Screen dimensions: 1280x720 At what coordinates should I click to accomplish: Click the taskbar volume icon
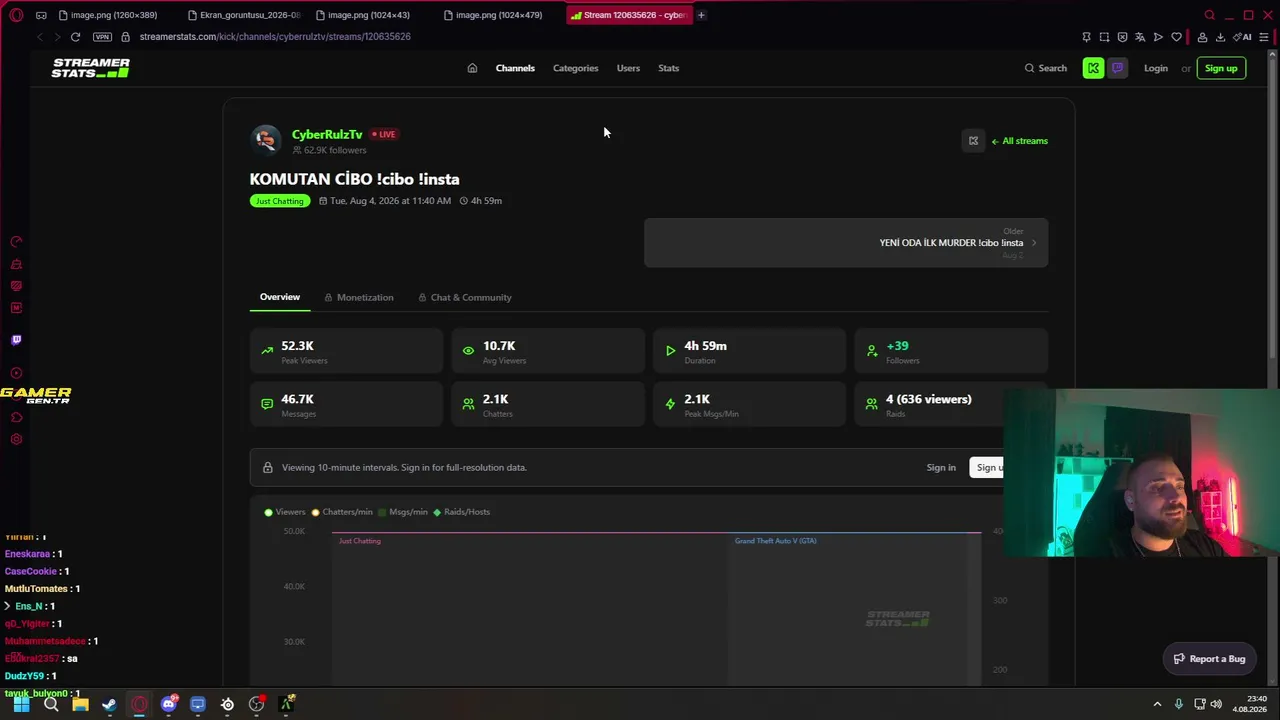point(1216,704)
